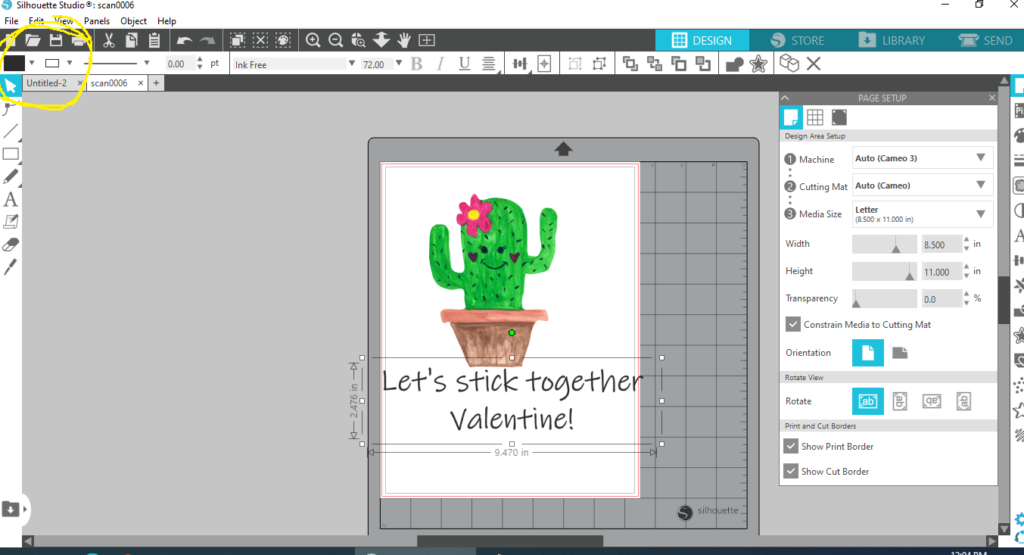Select the Draw a Rectangle tool
The image size is (1024, 555).
point(11,154)
